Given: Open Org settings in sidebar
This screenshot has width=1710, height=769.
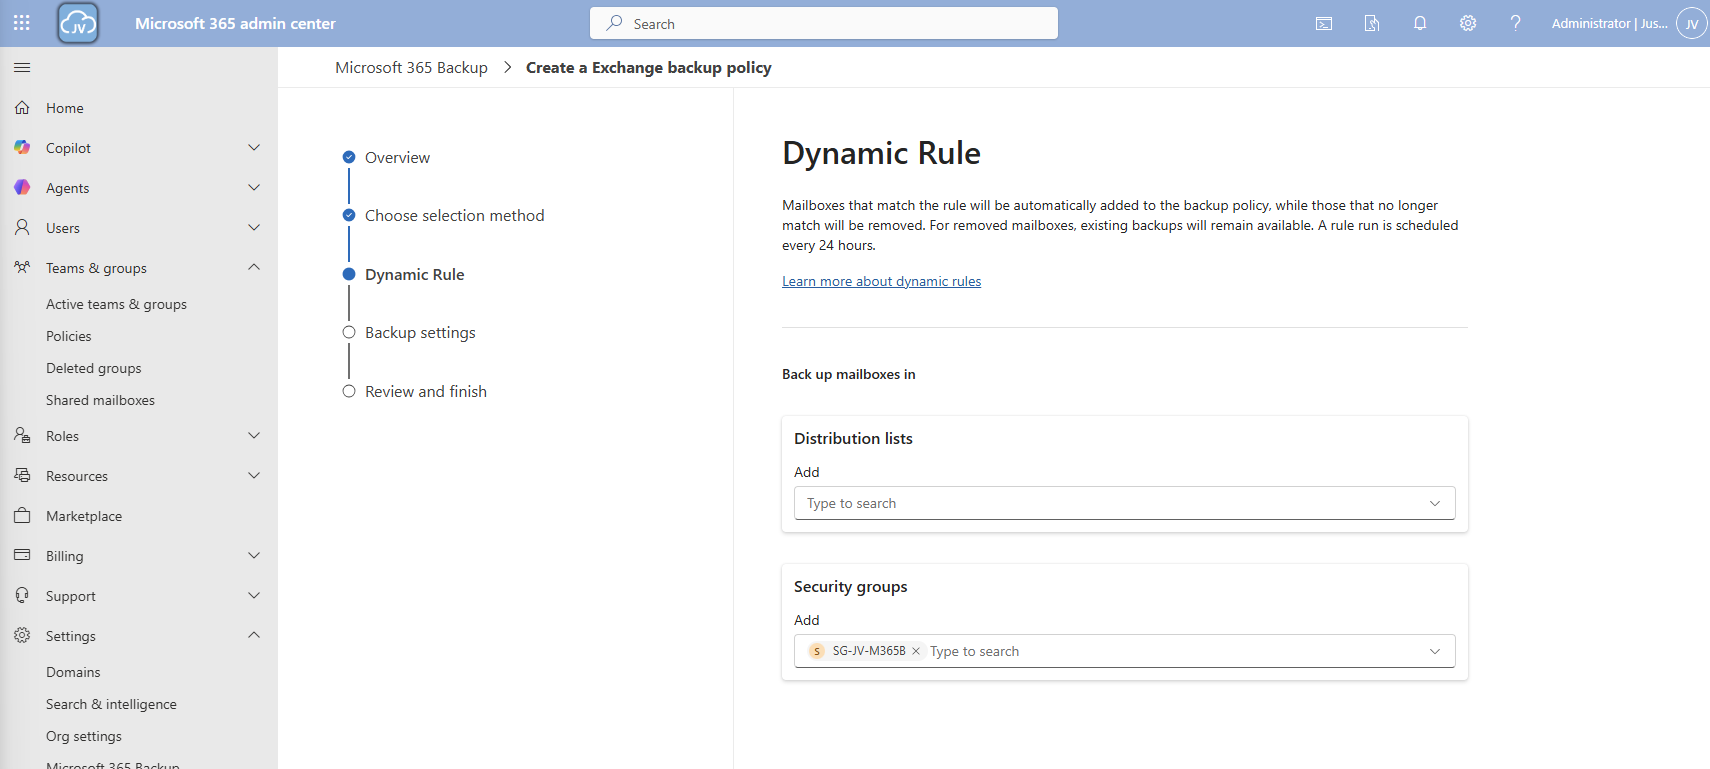Looking at the screenshot, I should [x=84, y=736].
